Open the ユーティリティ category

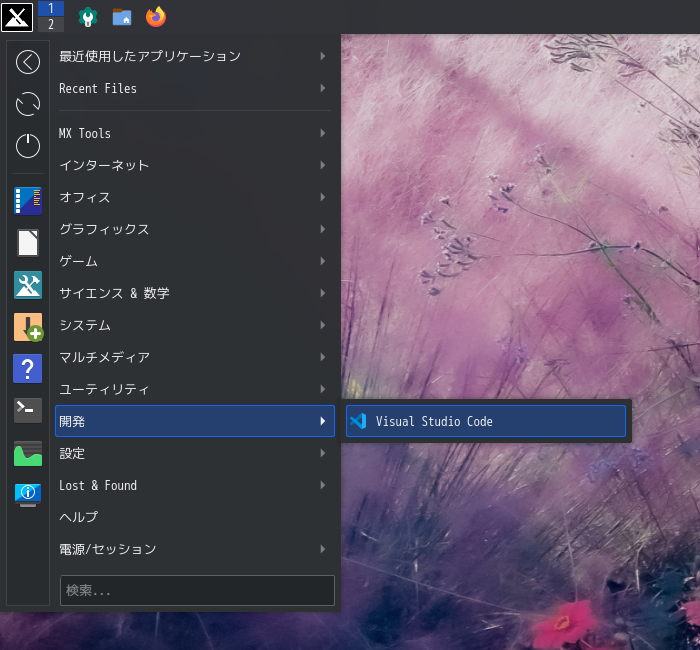[x=195, y=389]
